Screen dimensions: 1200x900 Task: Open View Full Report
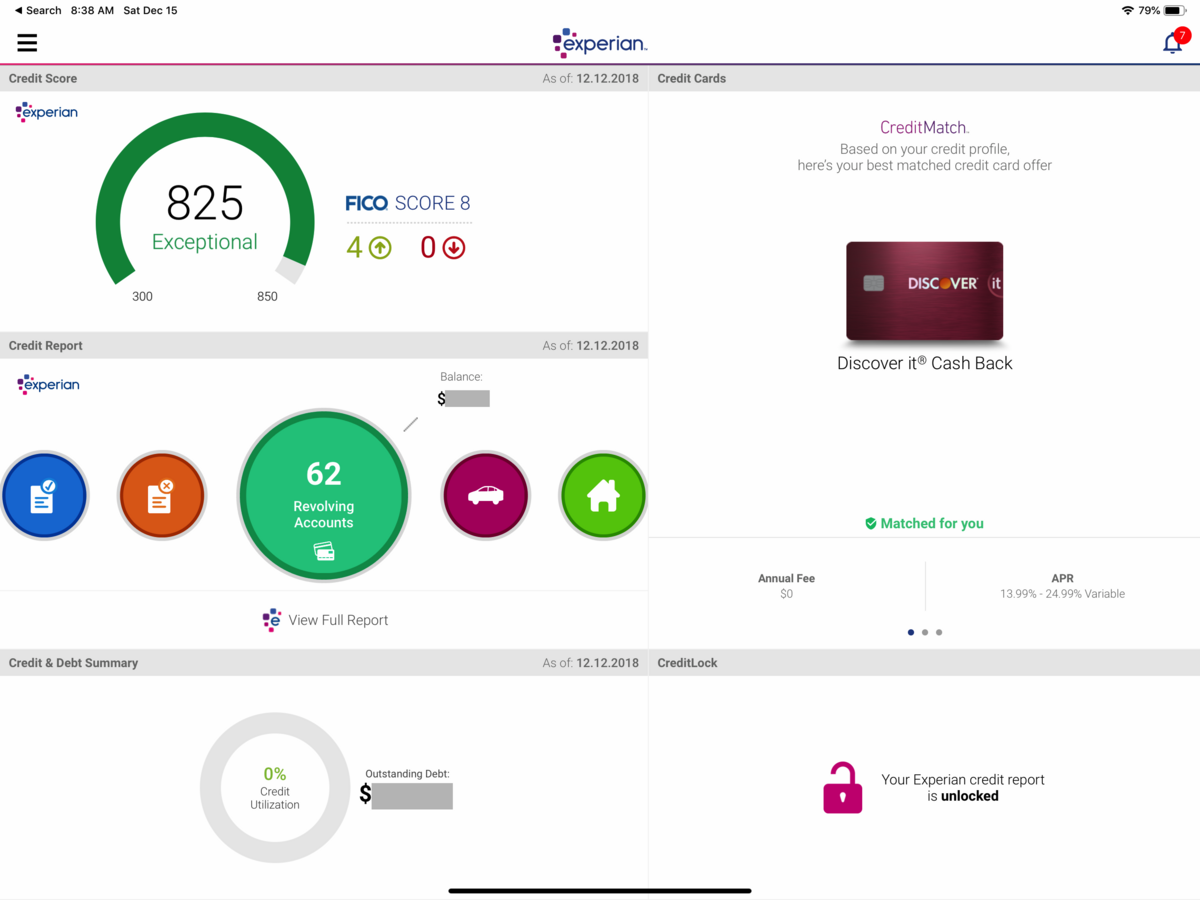coord(324,620)
